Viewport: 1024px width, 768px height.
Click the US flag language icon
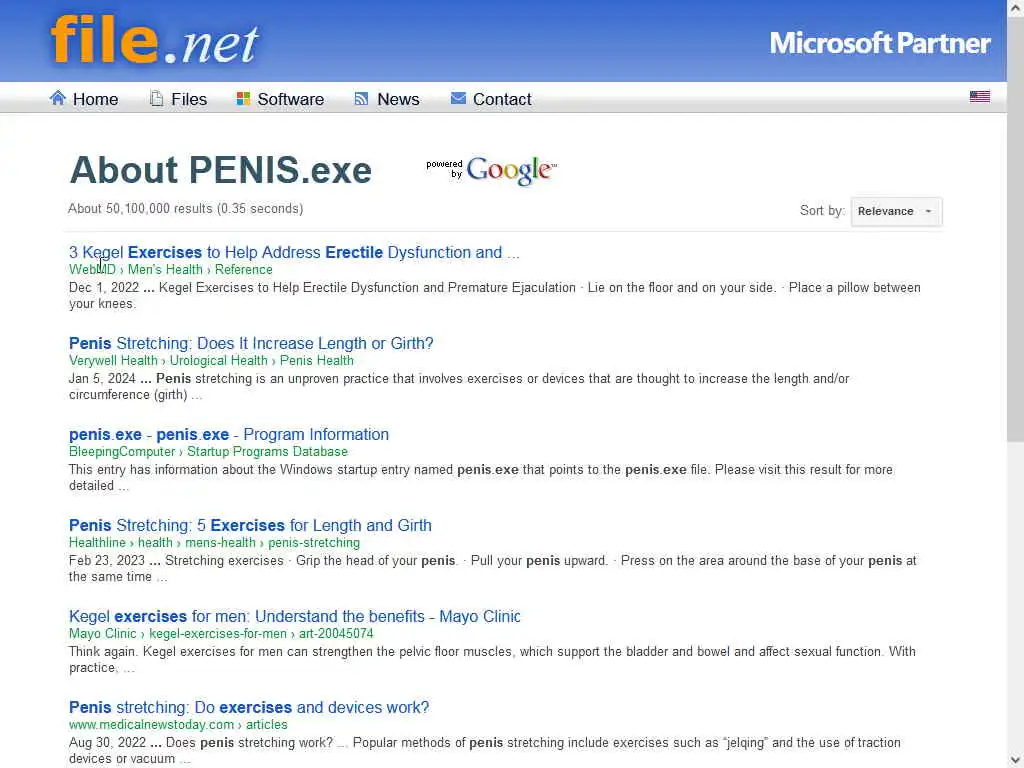tap(979, 97)
